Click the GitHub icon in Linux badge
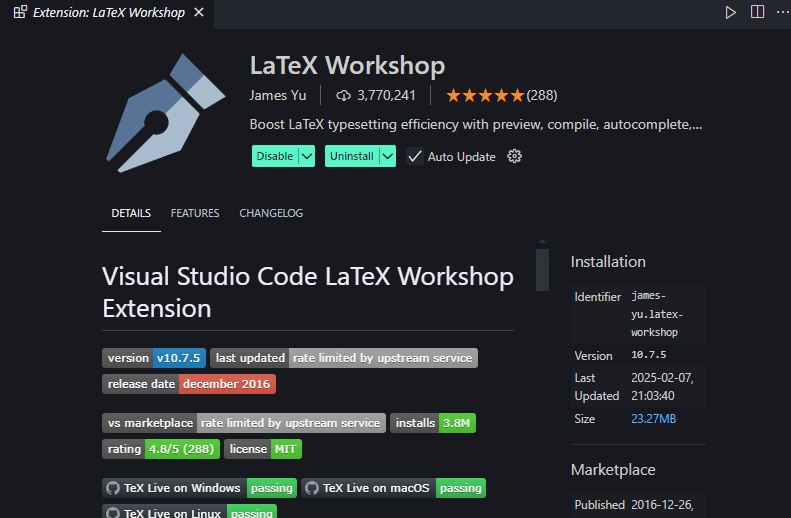Image resolution: width=791 pixels, height=518 pixels. point(113,513)
